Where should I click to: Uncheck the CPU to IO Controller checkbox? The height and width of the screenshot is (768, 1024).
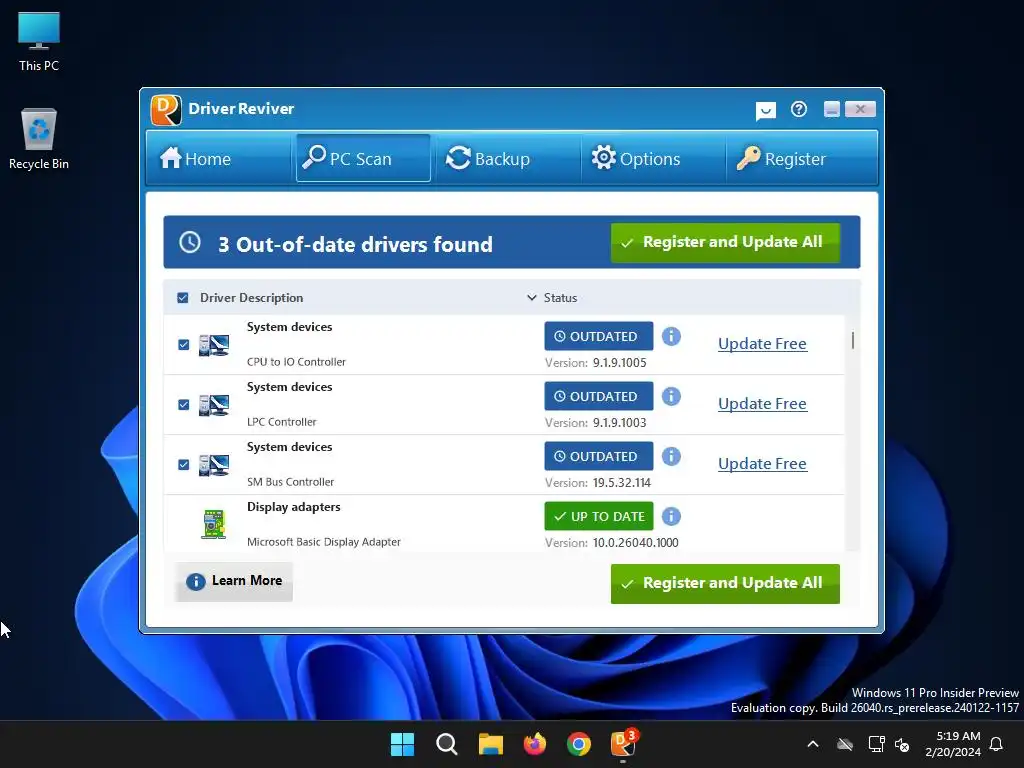[184, 344]
